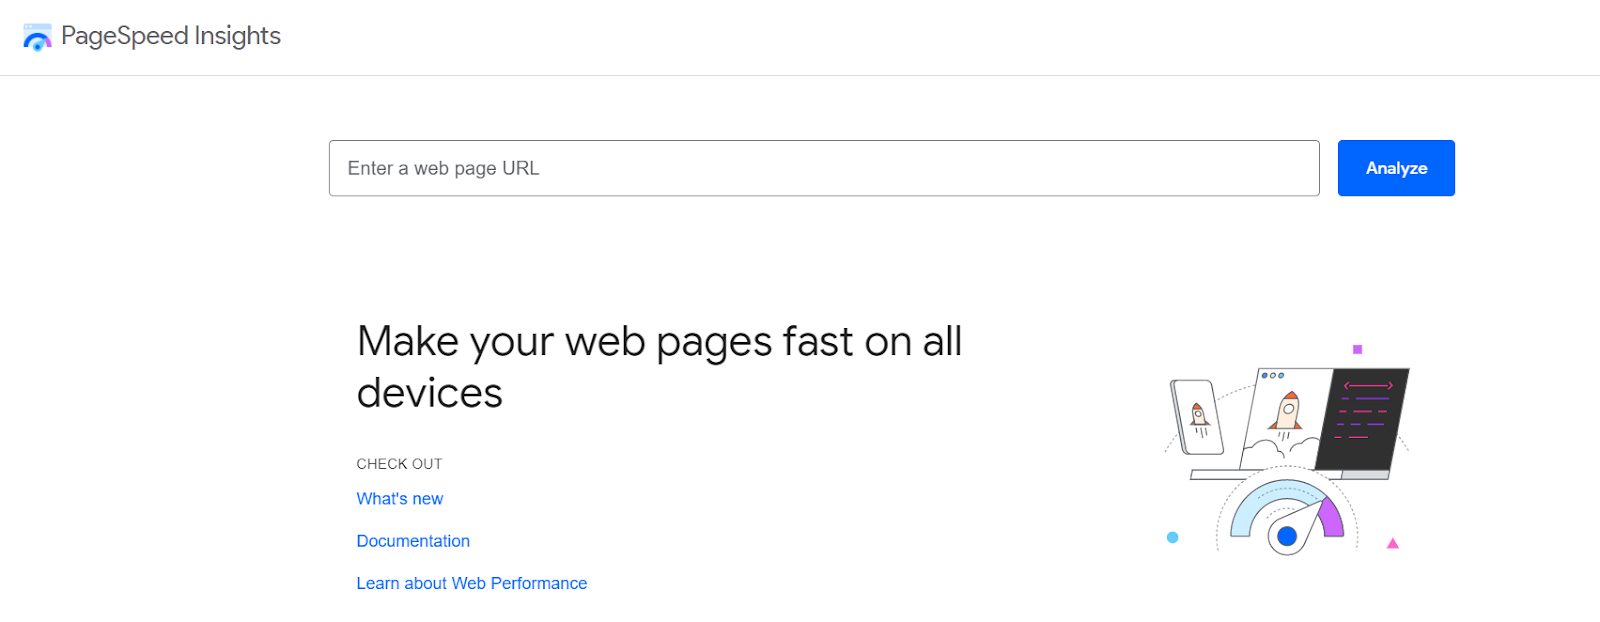Click the PageSpeed Insights logo icon
This screenshot has height=622, width=1600.
[37, 37]
